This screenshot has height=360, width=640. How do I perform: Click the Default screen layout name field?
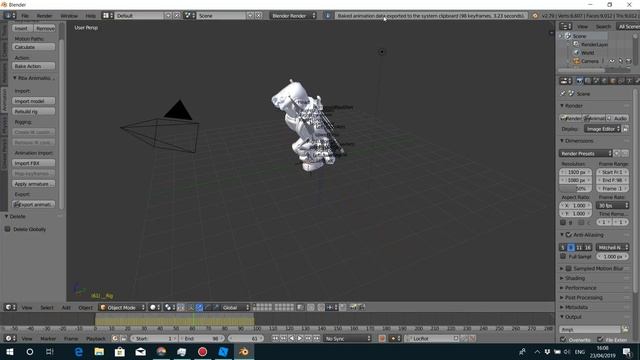[140, 16]
